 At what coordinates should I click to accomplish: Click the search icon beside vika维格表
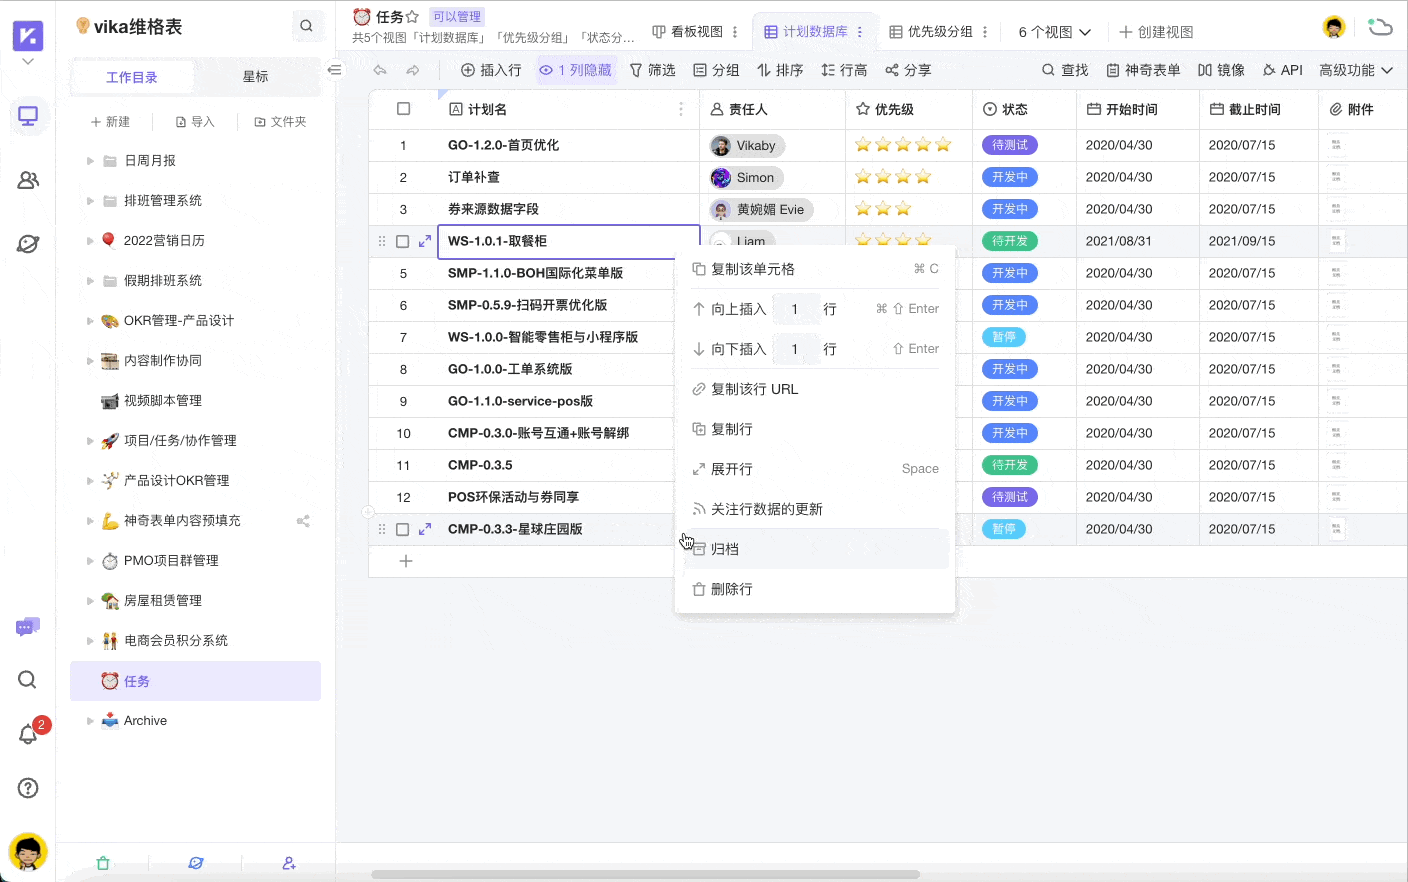coord(306,27)
